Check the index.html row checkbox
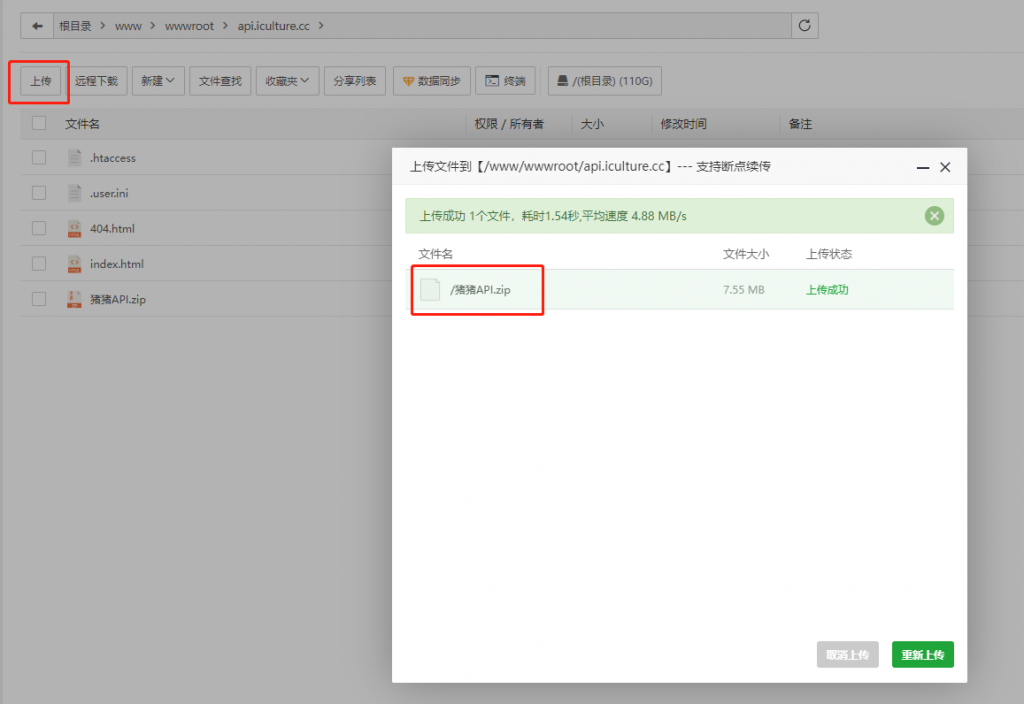The width and height of the screenshot is (1024, 704). pos(39,263)
